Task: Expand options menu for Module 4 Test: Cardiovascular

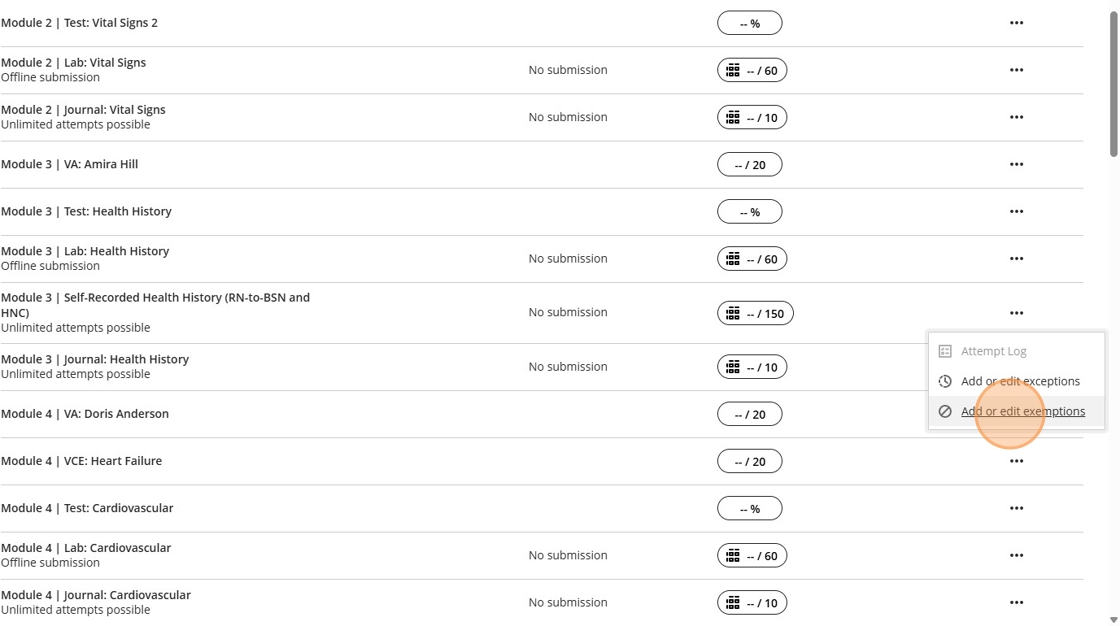Action: coord(1016,508)
